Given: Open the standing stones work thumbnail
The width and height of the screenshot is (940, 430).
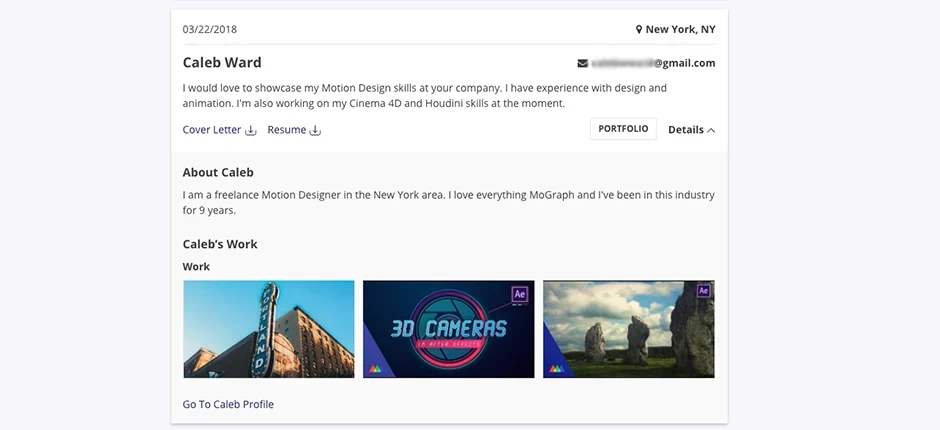Looking at the screenshot, I should tap(629, 329).
